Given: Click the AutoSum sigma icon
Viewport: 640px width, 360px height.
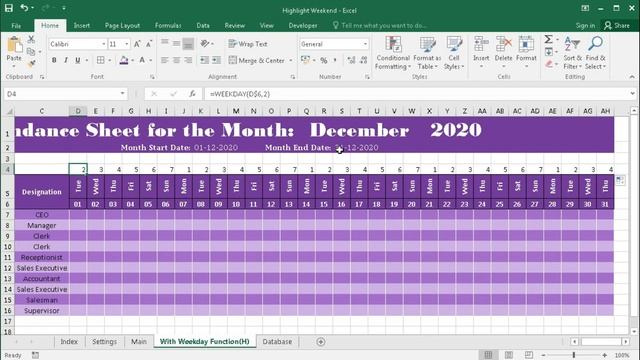Looking at the screenshot, I should click(549, 40).
